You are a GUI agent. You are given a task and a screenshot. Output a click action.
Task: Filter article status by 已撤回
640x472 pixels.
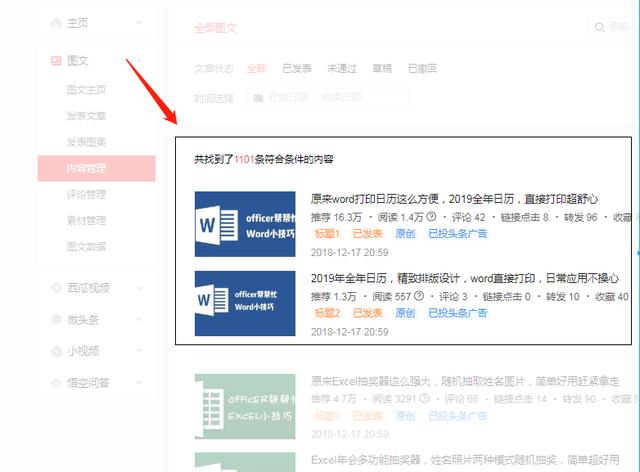click(x=422, y=68)
